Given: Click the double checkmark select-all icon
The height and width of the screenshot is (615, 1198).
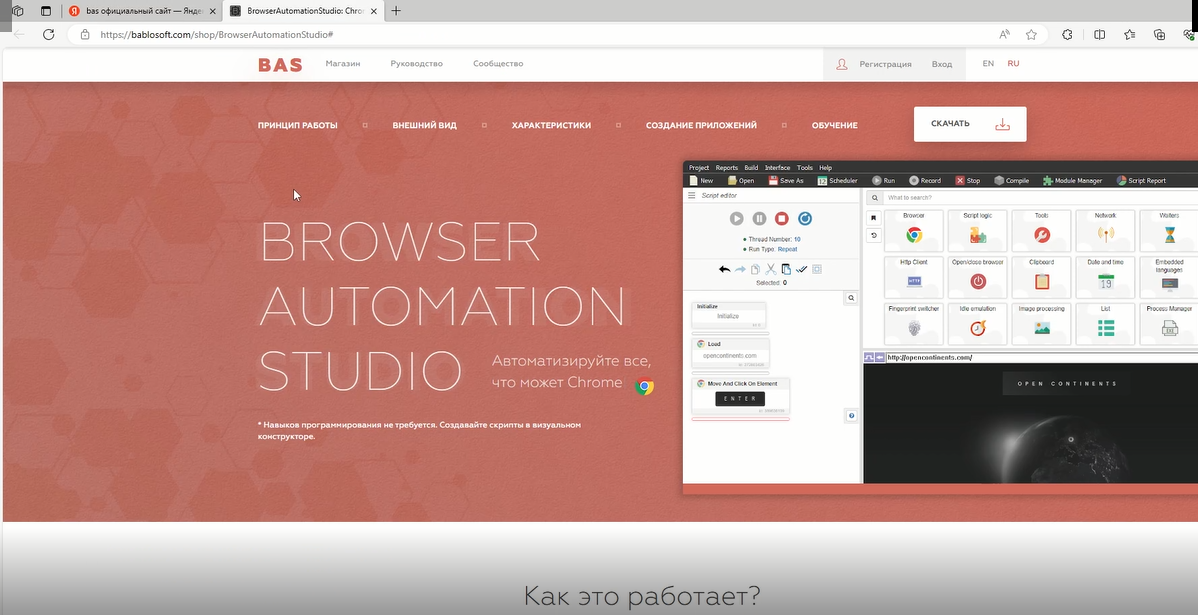Looking at the screenshot, I should (801, 269).
